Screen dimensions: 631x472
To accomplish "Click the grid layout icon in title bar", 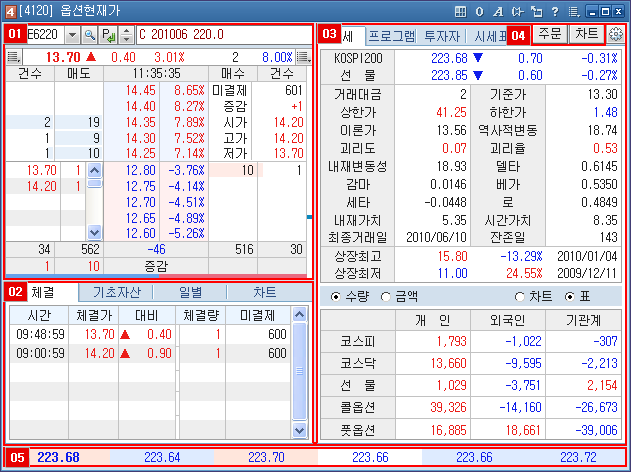I will tap(460, 10).
